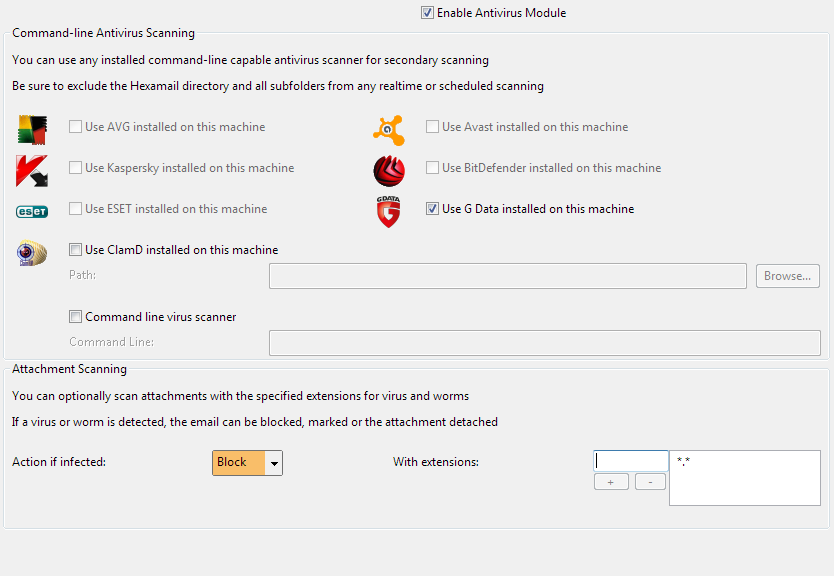Click the minus button to remove extension

pyautogui.click(x=650, y=482)
